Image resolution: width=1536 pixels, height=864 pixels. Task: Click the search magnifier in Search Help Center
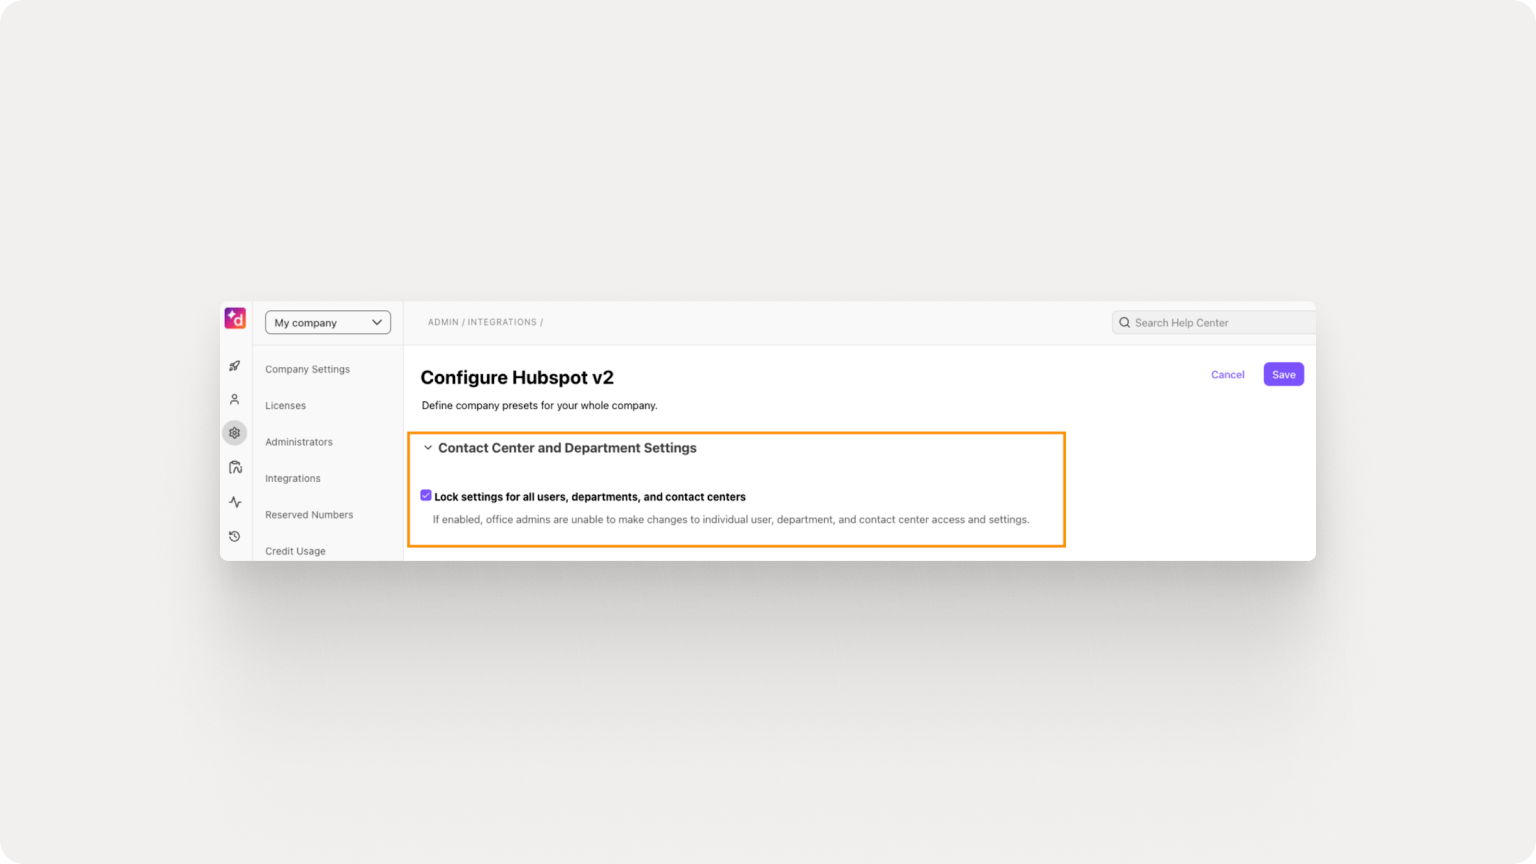pos(1125,322)
